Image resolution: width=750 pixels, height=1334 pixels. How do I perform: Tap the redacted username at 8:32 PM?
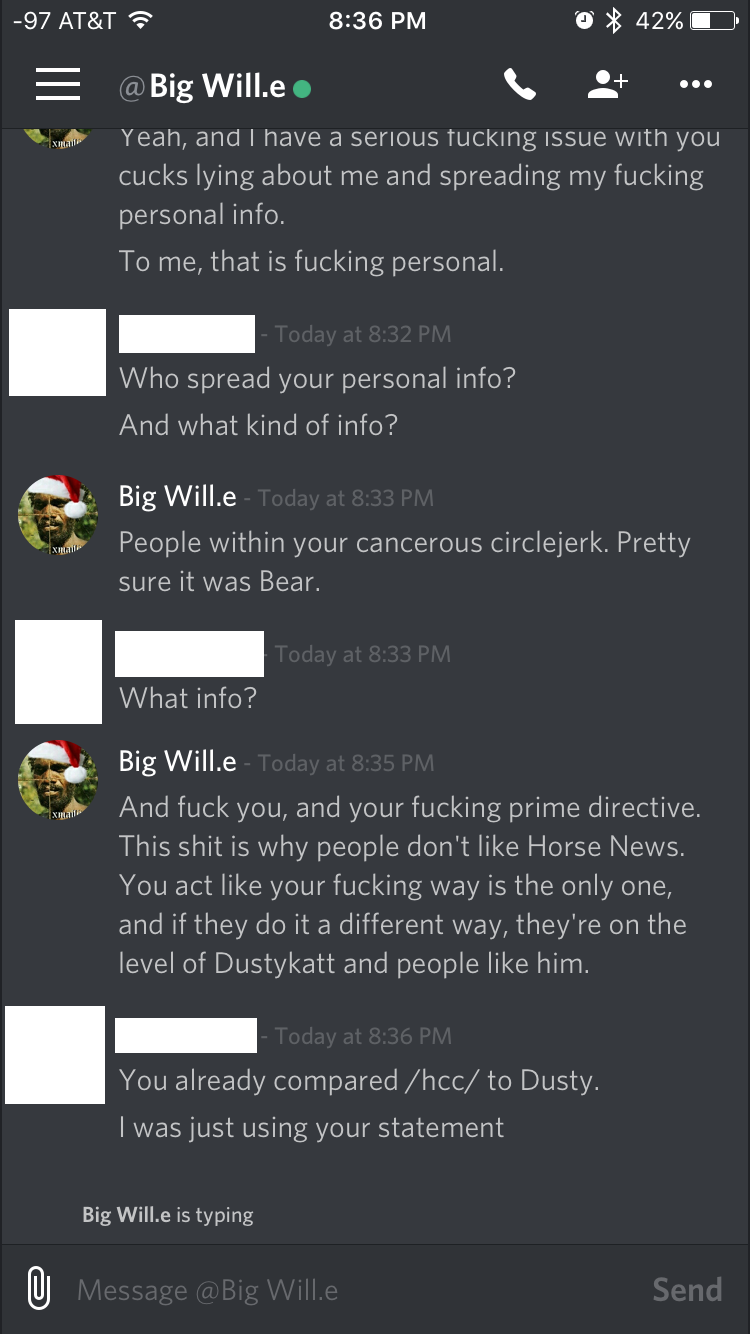point(187,333)
